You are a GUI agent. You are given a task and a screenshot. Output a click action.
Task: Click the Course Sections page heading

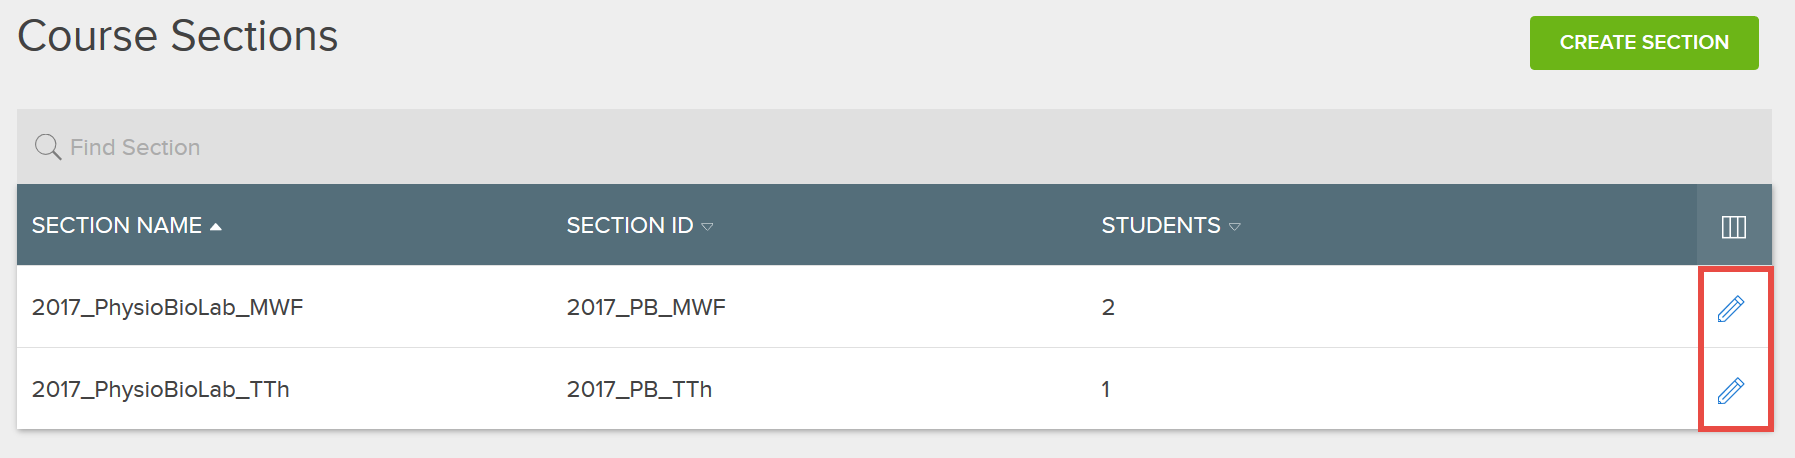coord(178,36)
